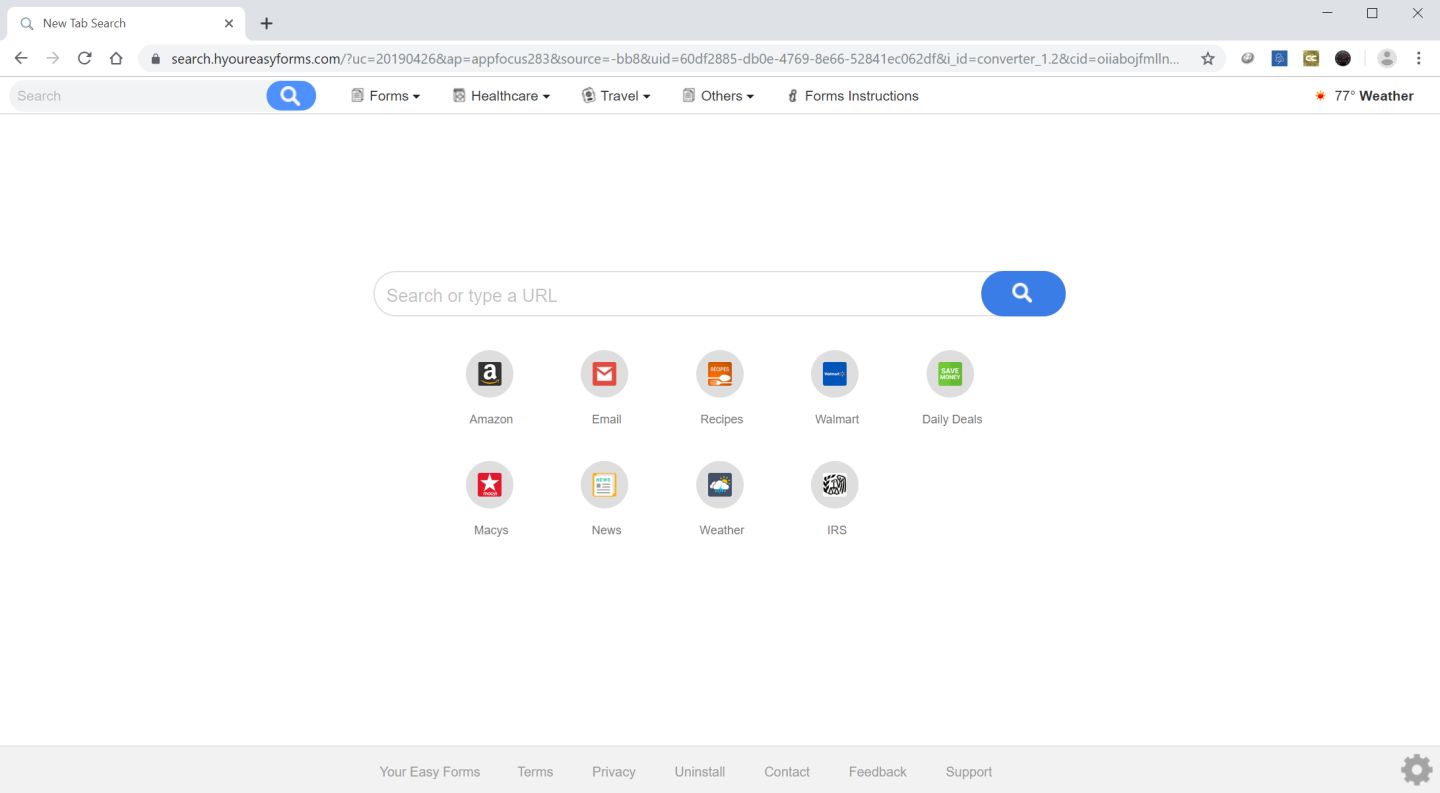This screenshot has height=793, width=1440.
Task: Open the 77° Weather widget
Action: pyautogui.click(x=1364, y=96)
